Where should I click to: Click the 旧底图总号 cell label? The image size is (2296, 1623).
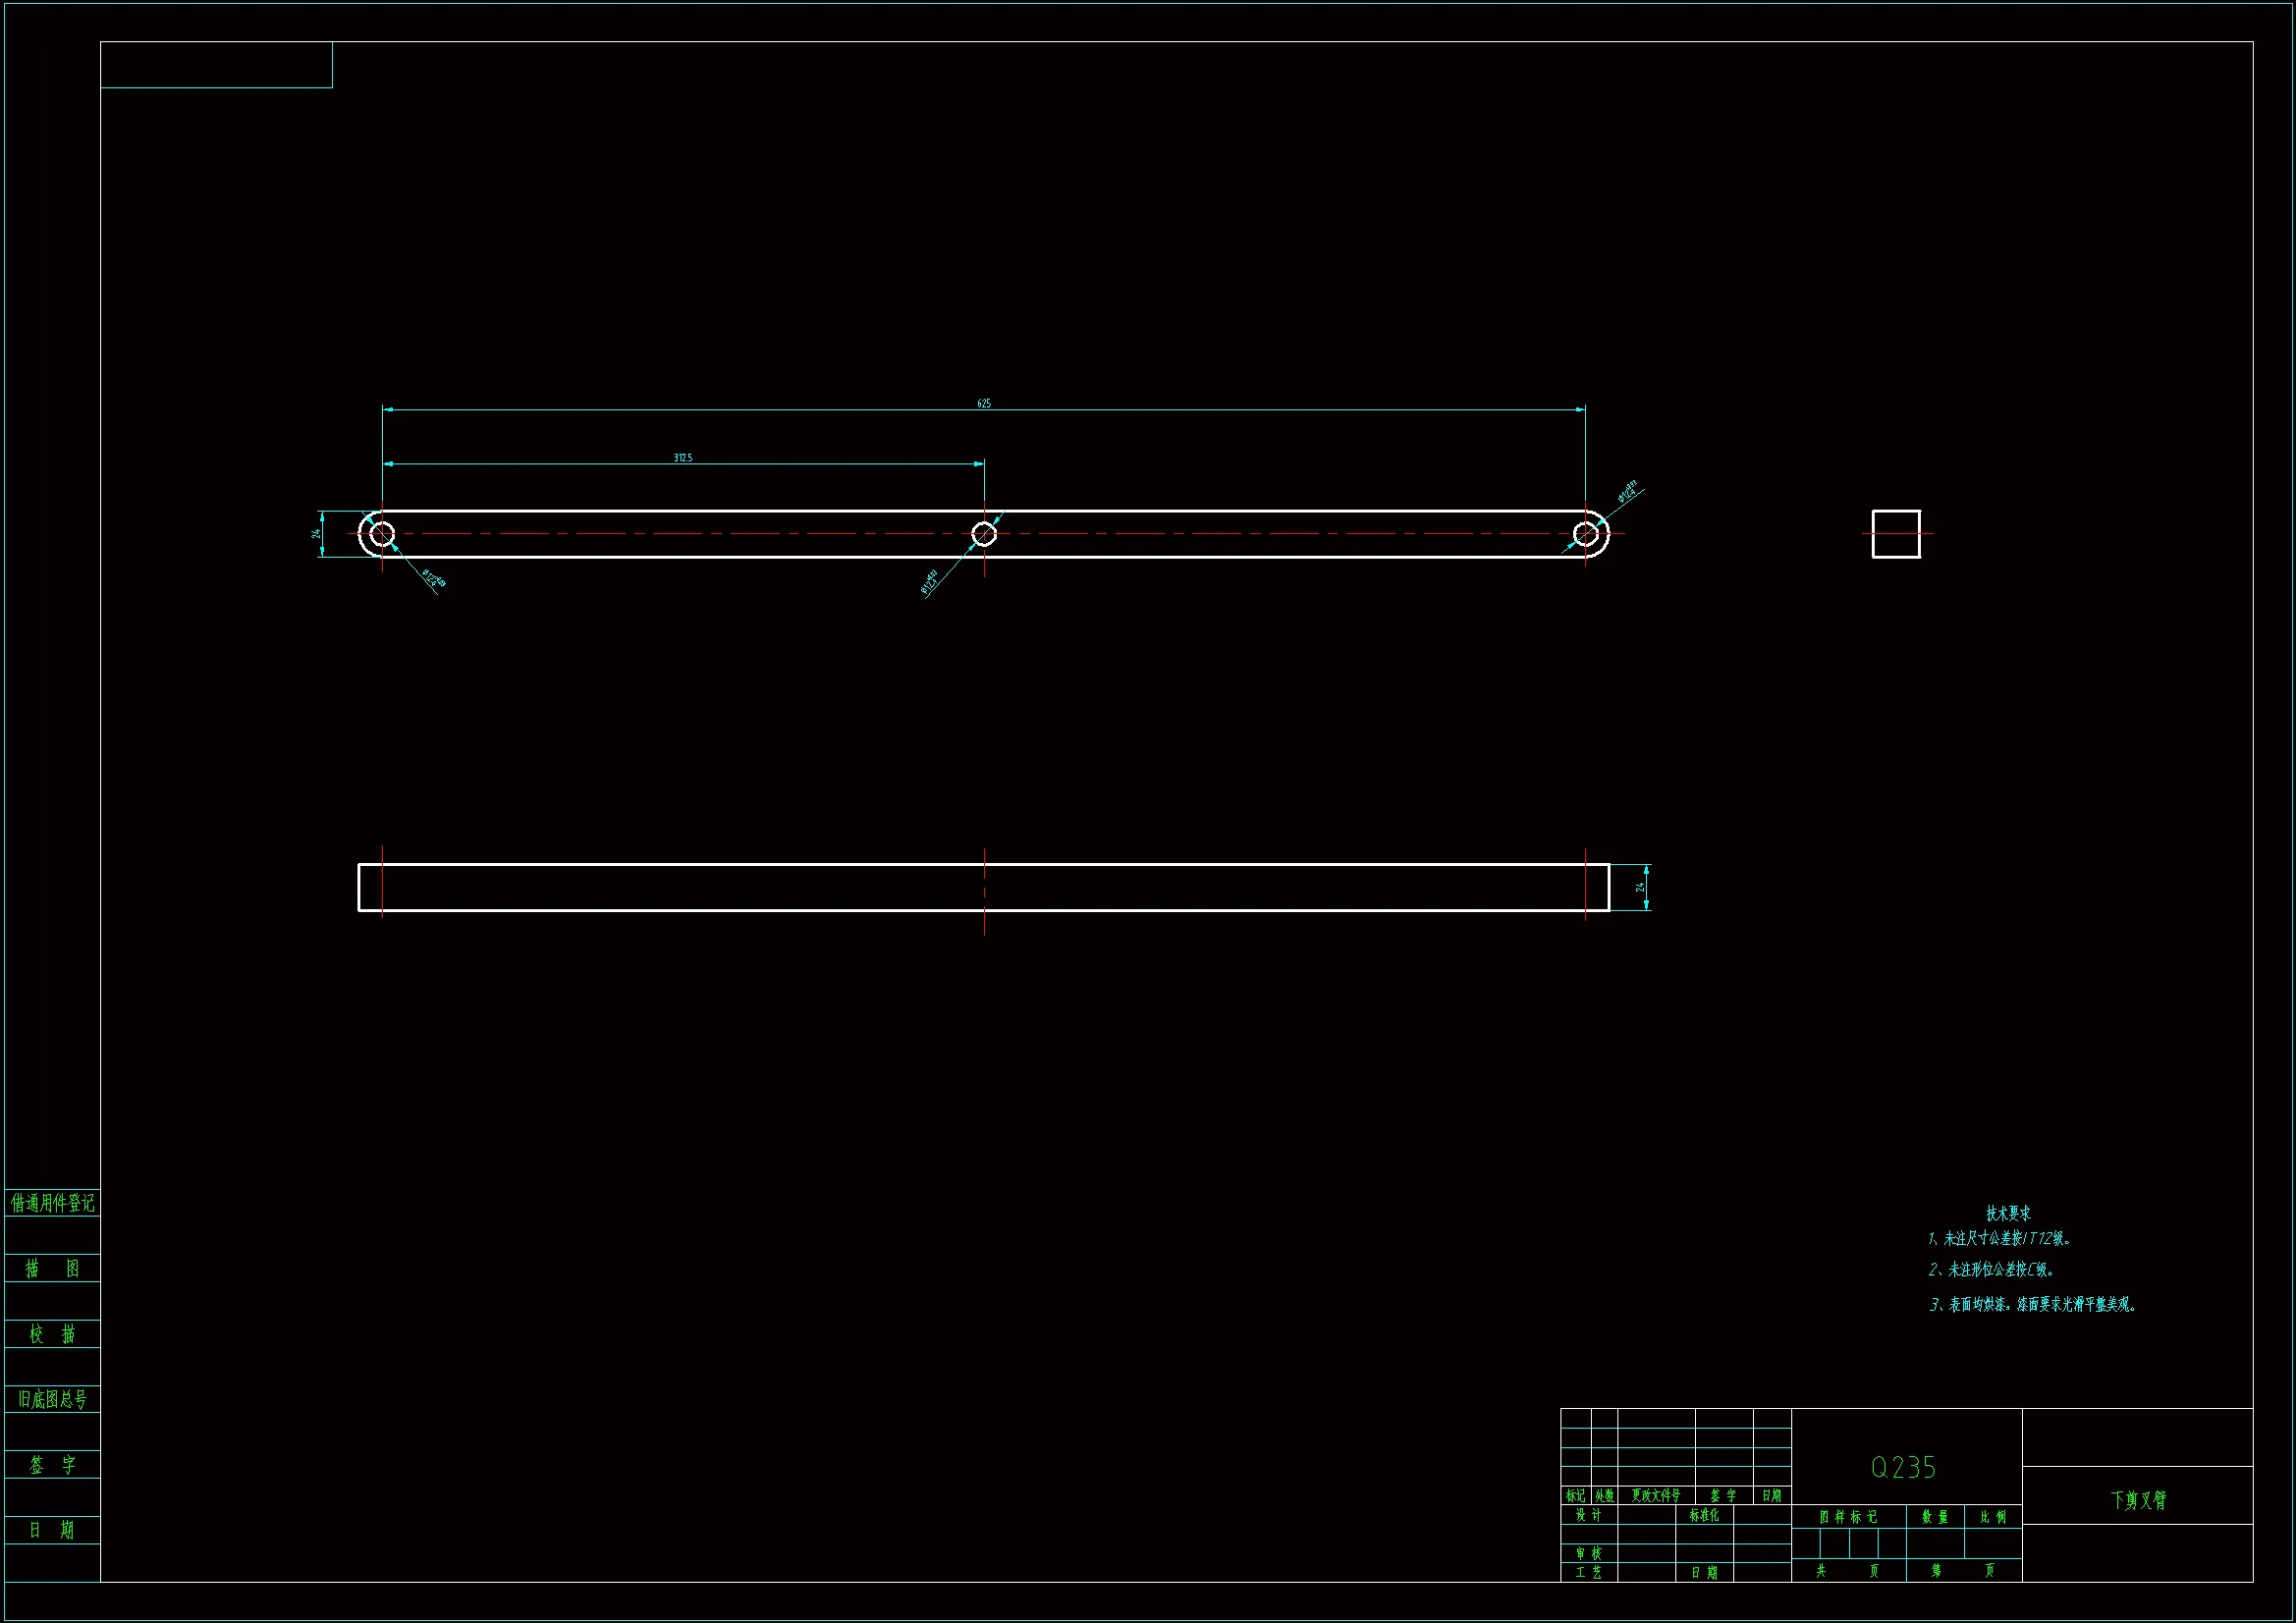[52, 1399]
